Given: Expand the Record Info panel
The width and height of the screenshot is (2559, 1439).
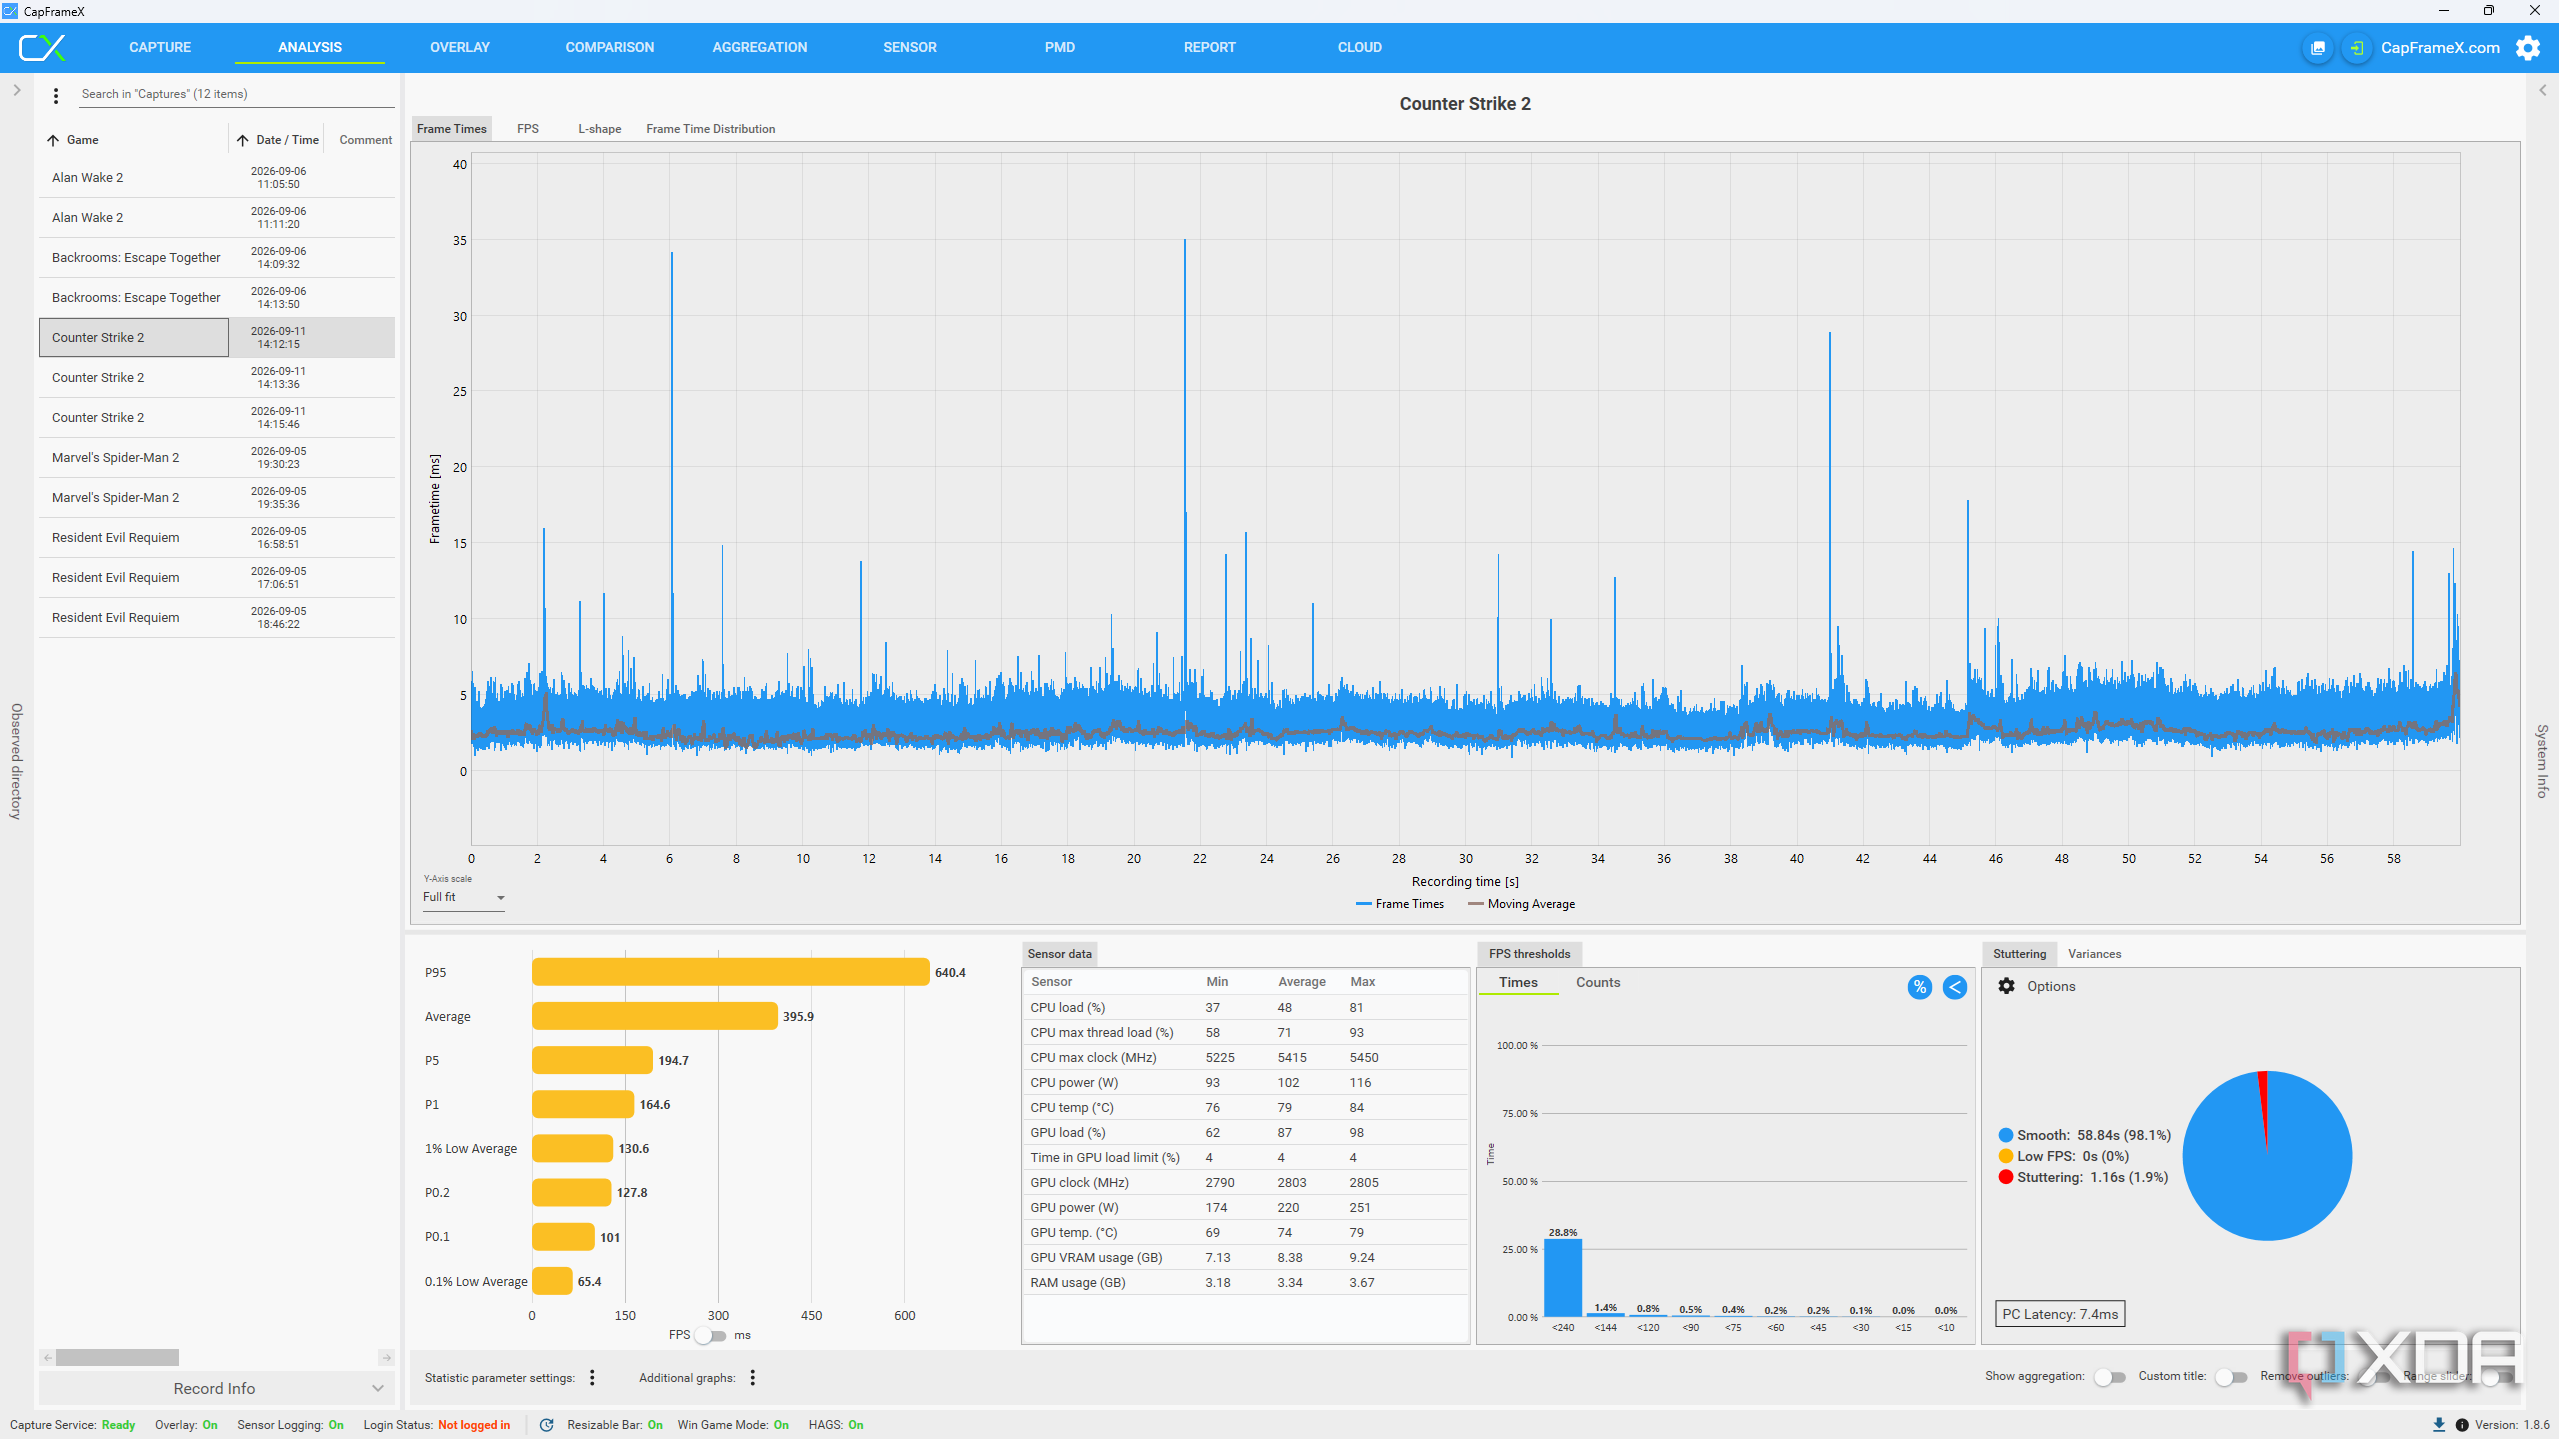Looking at the screenshot, I should pyautogui.click(x=216, y=1388).
